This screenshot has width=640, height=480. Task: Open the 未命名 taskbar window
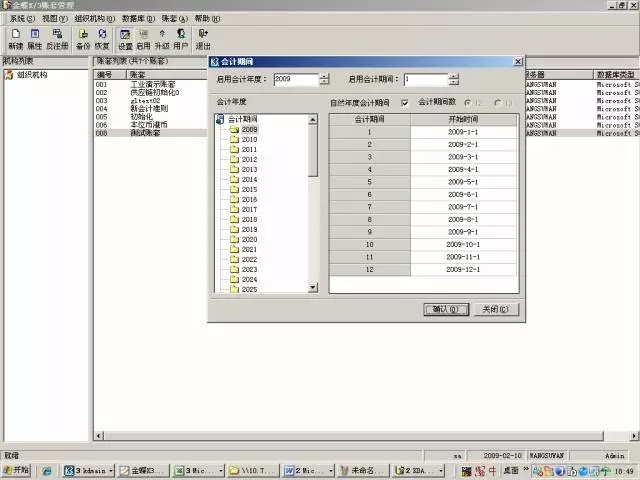[363, 471]
